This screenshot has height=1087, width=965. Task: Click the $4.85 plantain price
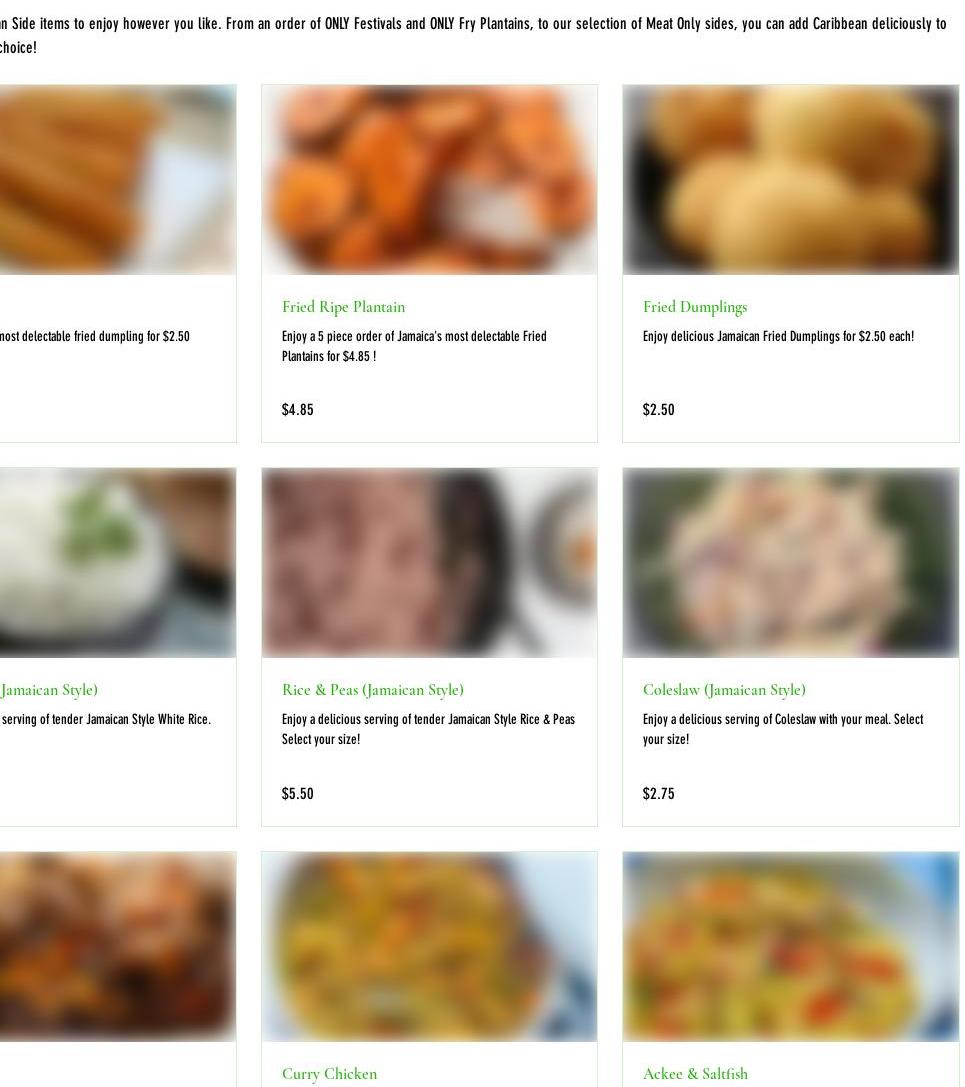297,410
